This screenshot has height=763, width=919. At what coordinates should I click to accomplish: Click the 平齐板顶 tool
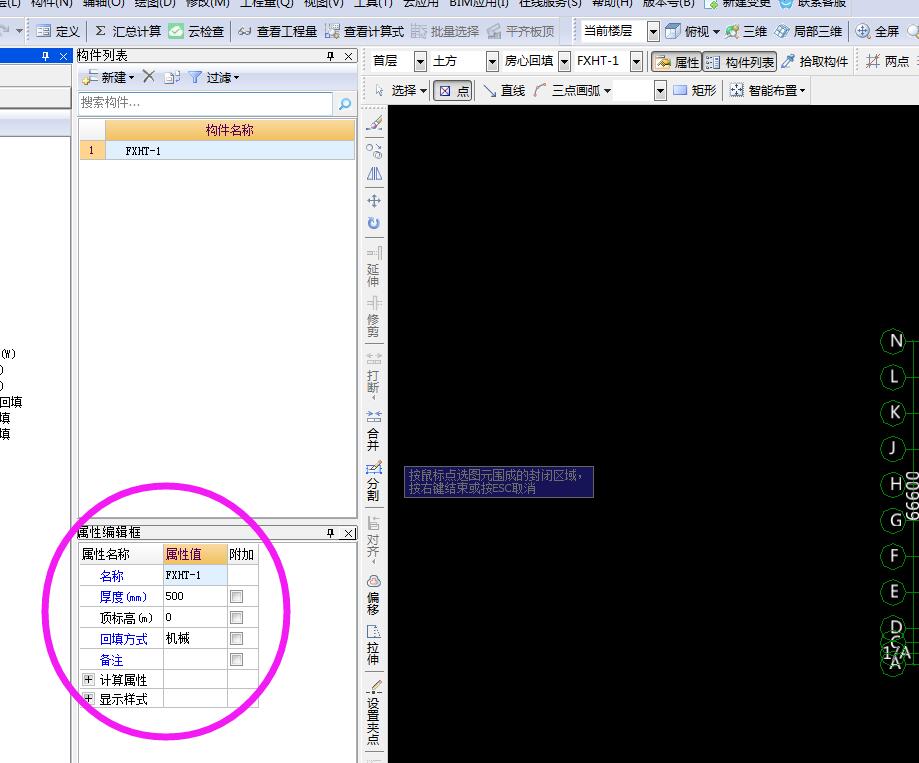pyautogui.click(x=520, y=31)
